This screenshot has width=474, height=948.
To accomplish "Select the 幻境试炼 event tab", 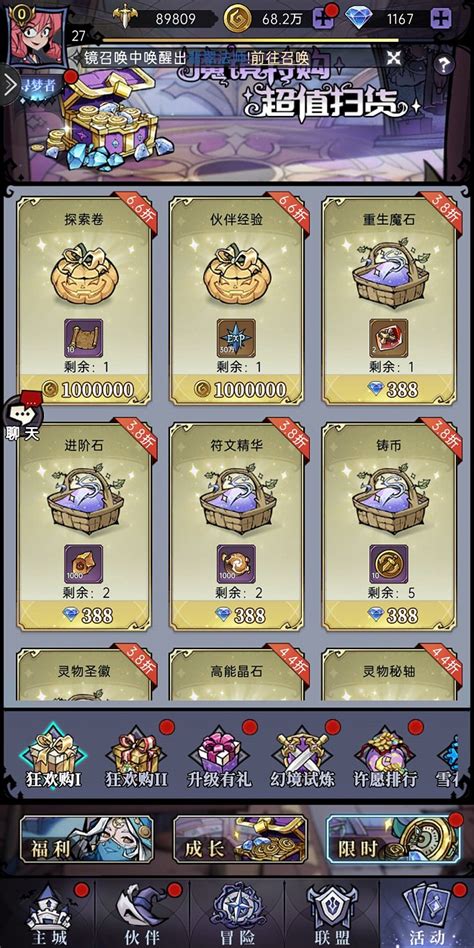I will click(x=302, y=758).
